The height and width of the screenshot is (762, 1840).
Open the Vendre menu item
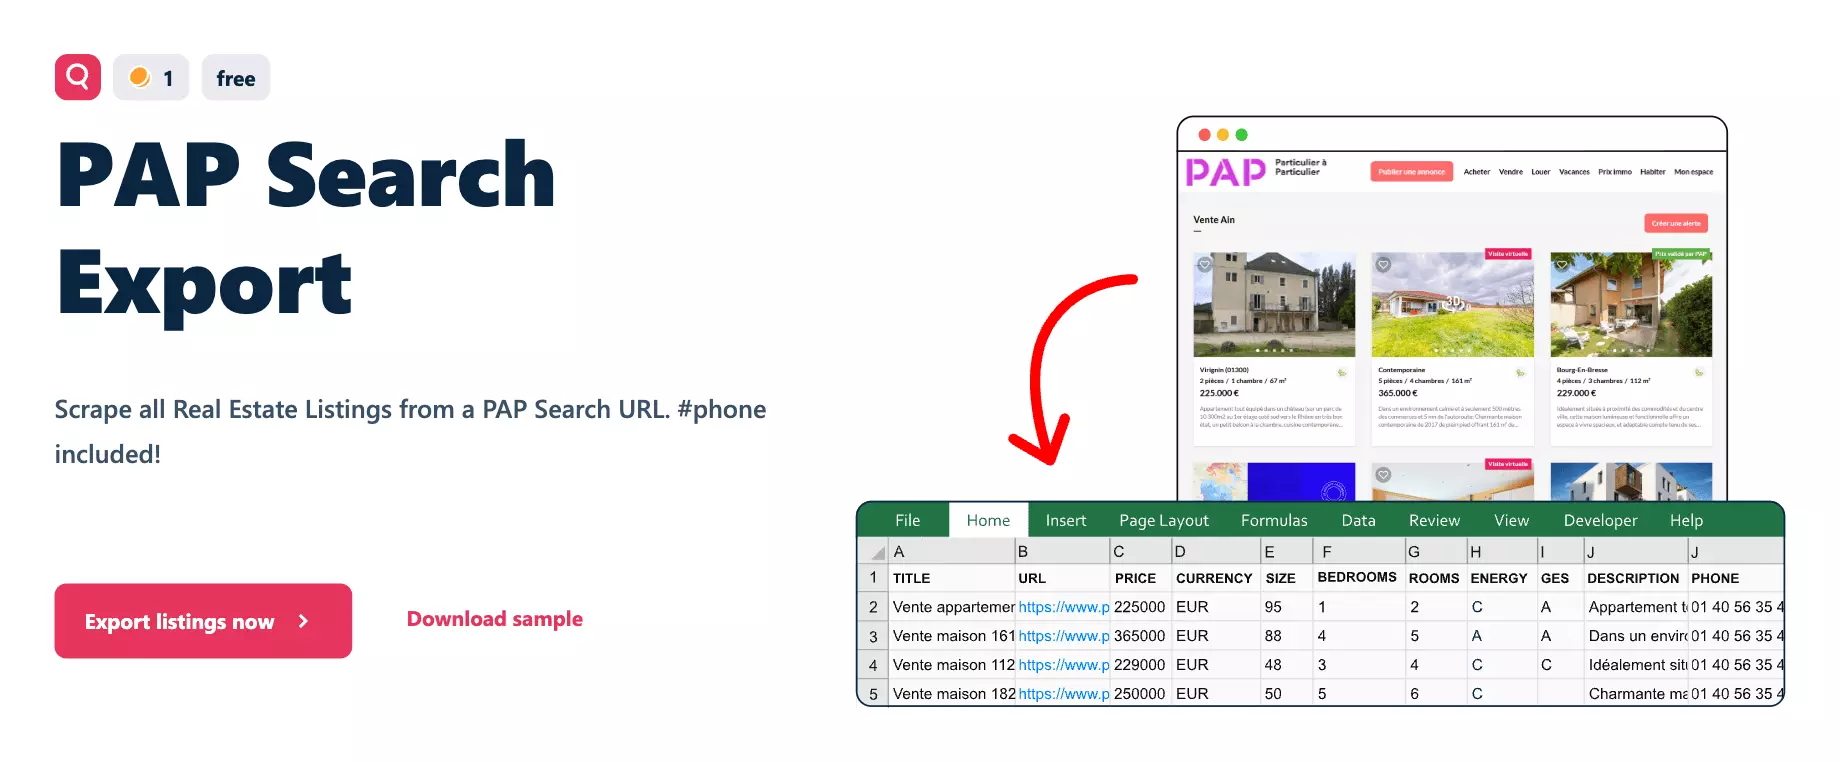coord(1511,172)
